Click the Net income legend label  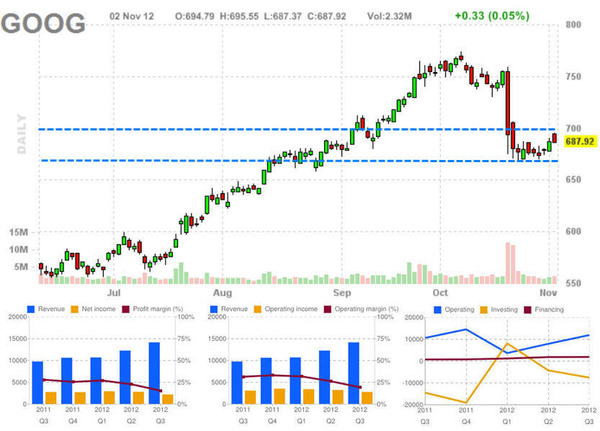coord(98,309)
